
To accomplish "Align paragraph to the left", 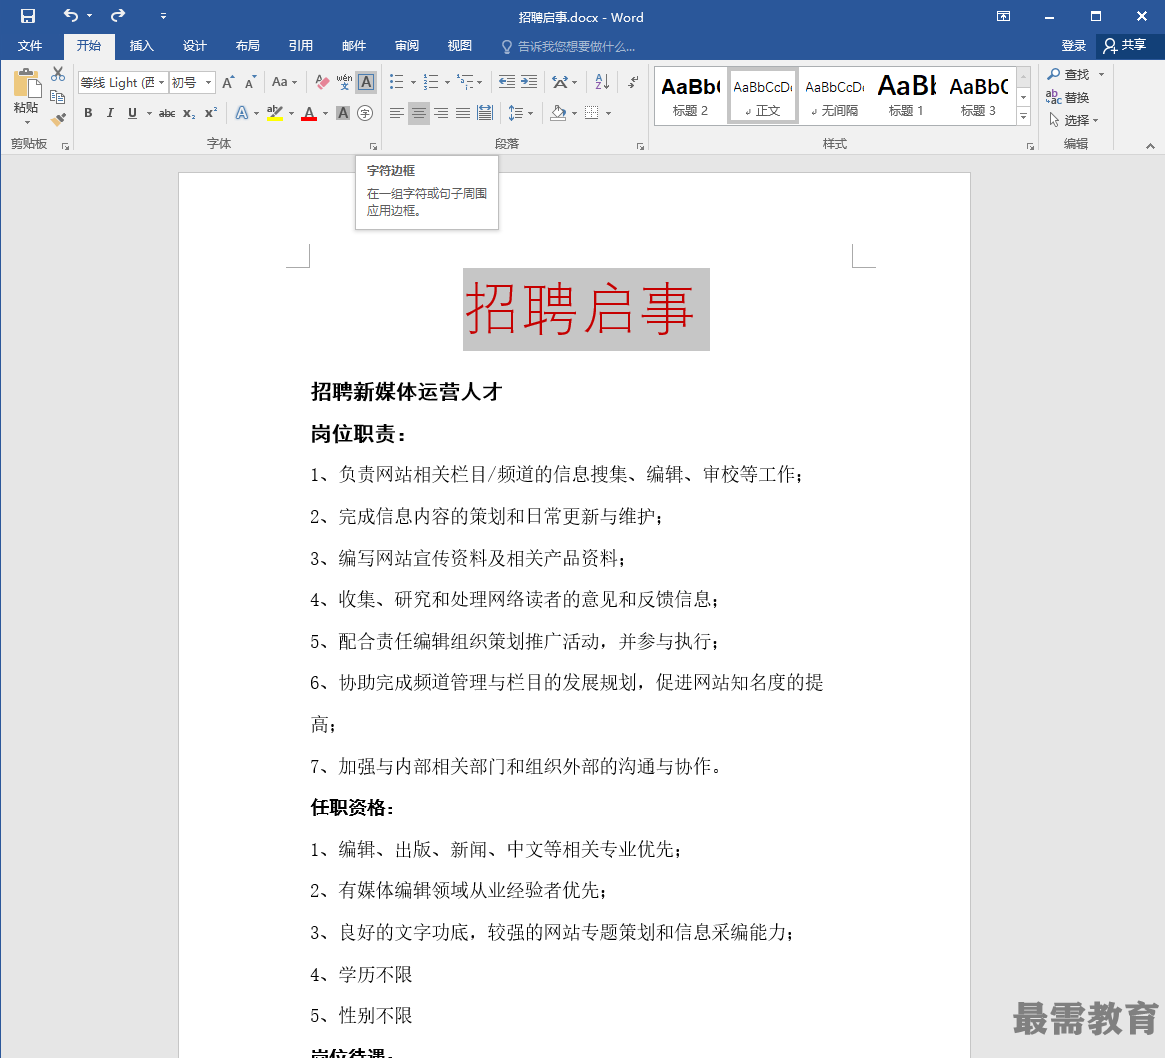I will coord(397,113).
